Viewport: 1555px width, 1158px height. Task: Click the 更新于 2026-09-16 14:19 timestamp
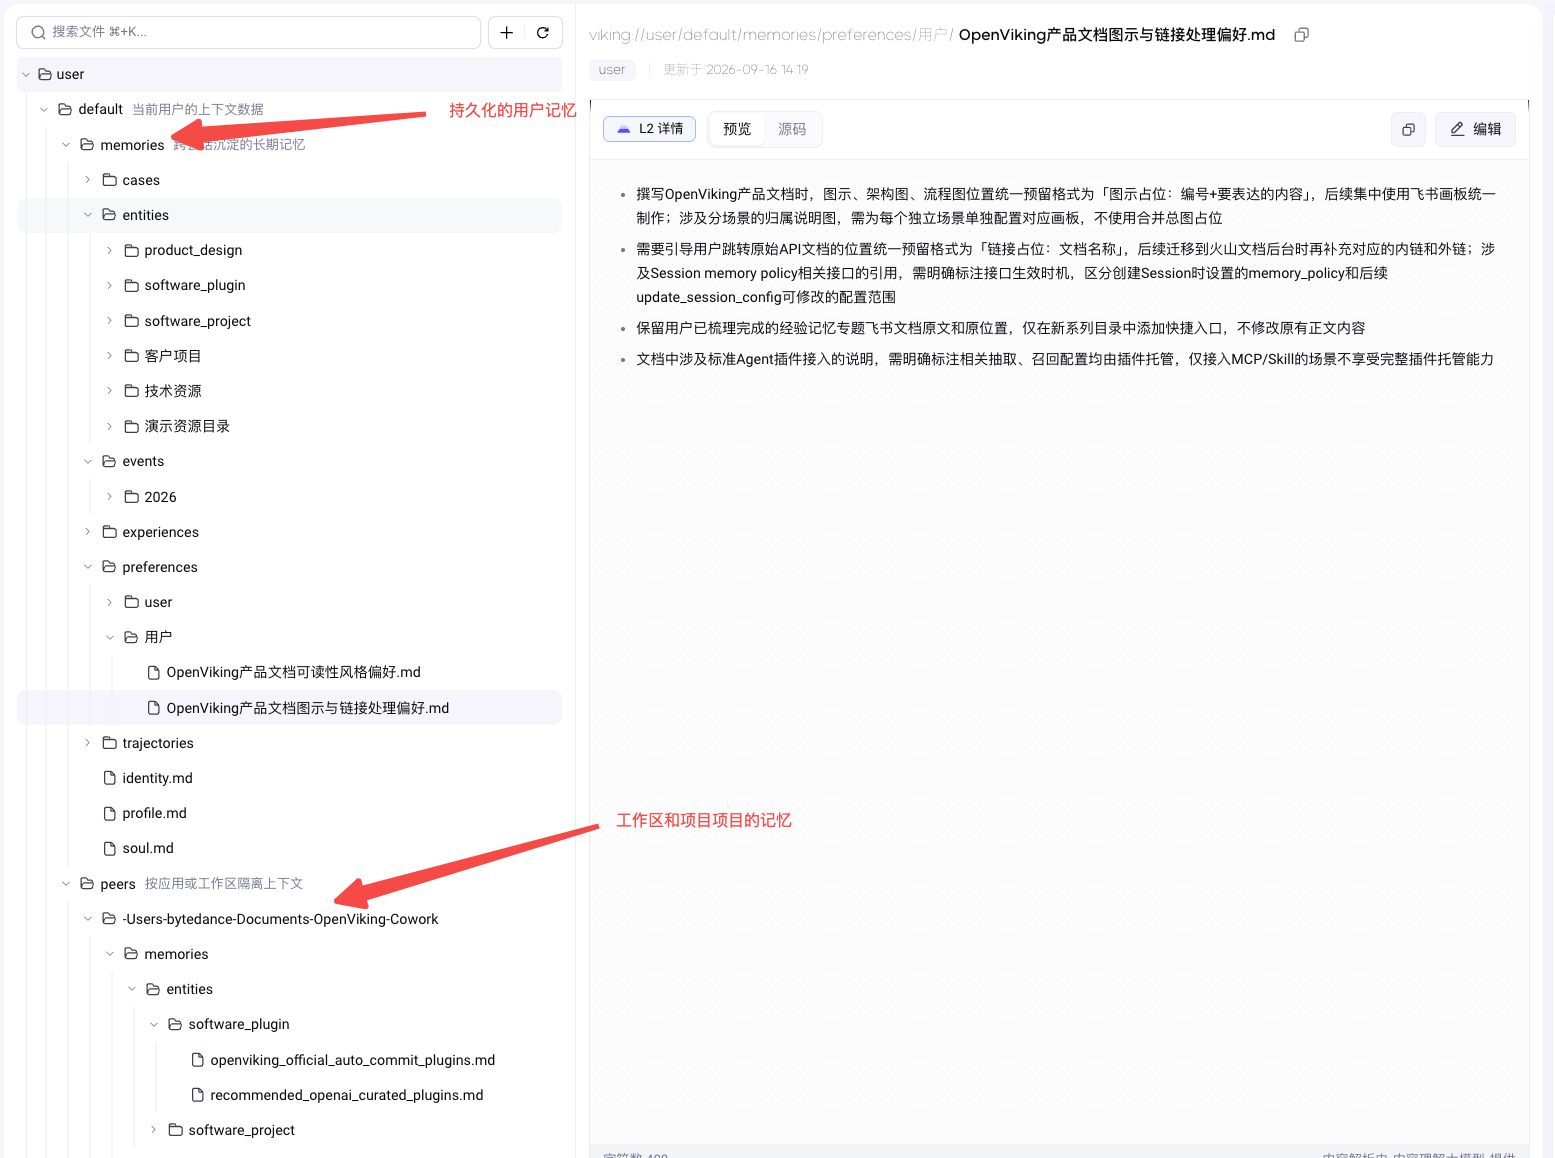click(x=736, y=70)
